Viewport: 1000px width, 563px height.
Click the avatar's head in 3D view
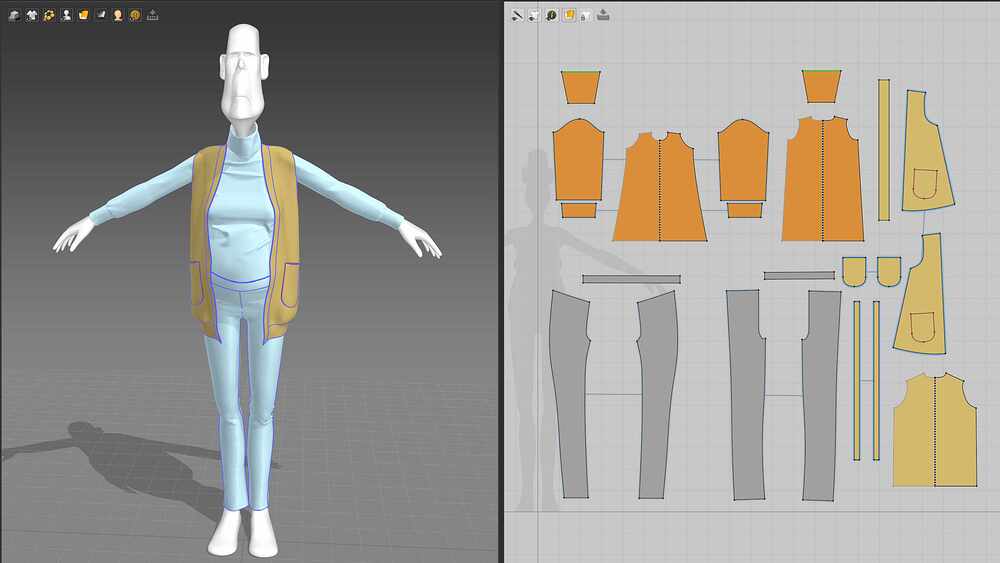[x=244, y=70]
